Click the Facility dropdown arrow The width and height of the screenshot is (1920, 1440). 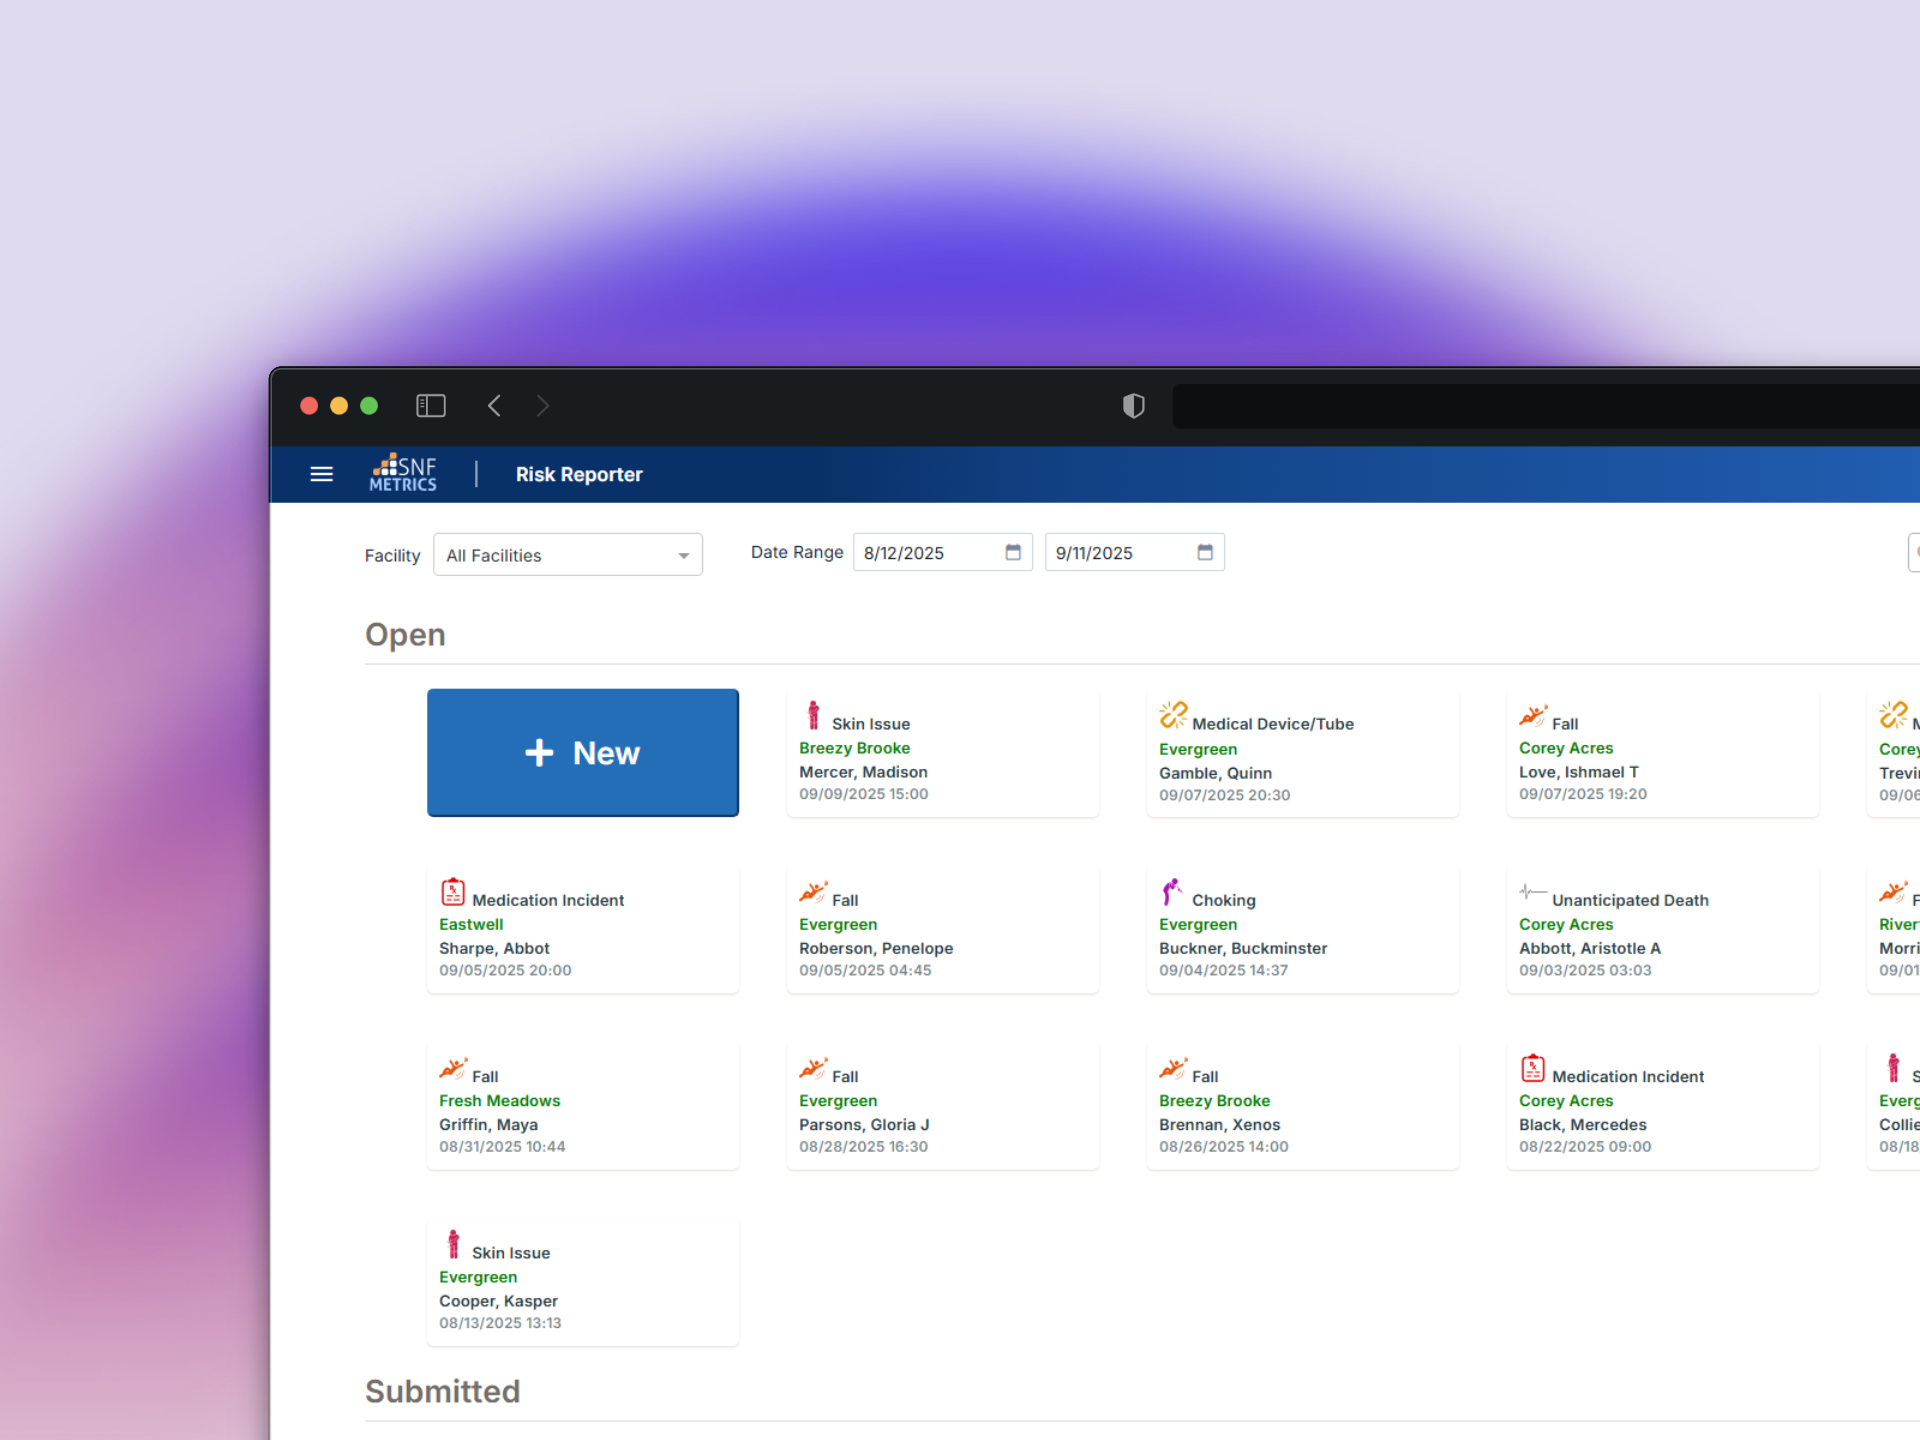pyautogui.click(x=684, y=556)
